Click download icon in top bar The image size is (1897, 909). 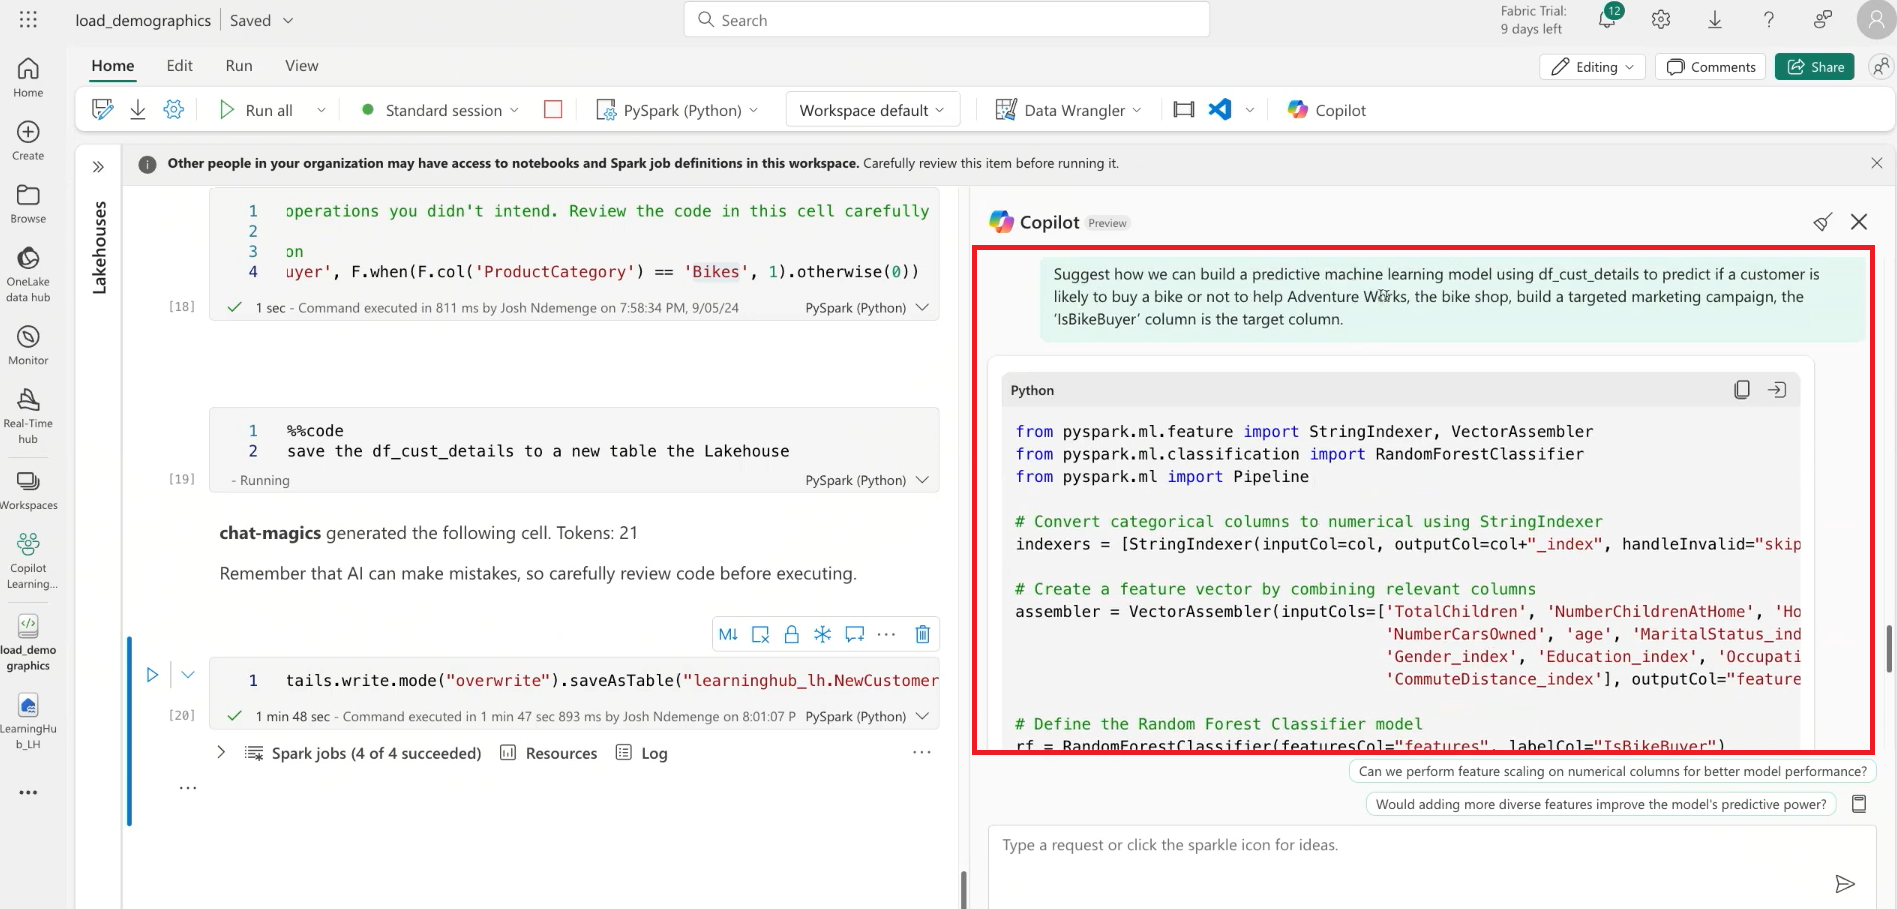pos(1714,19)
